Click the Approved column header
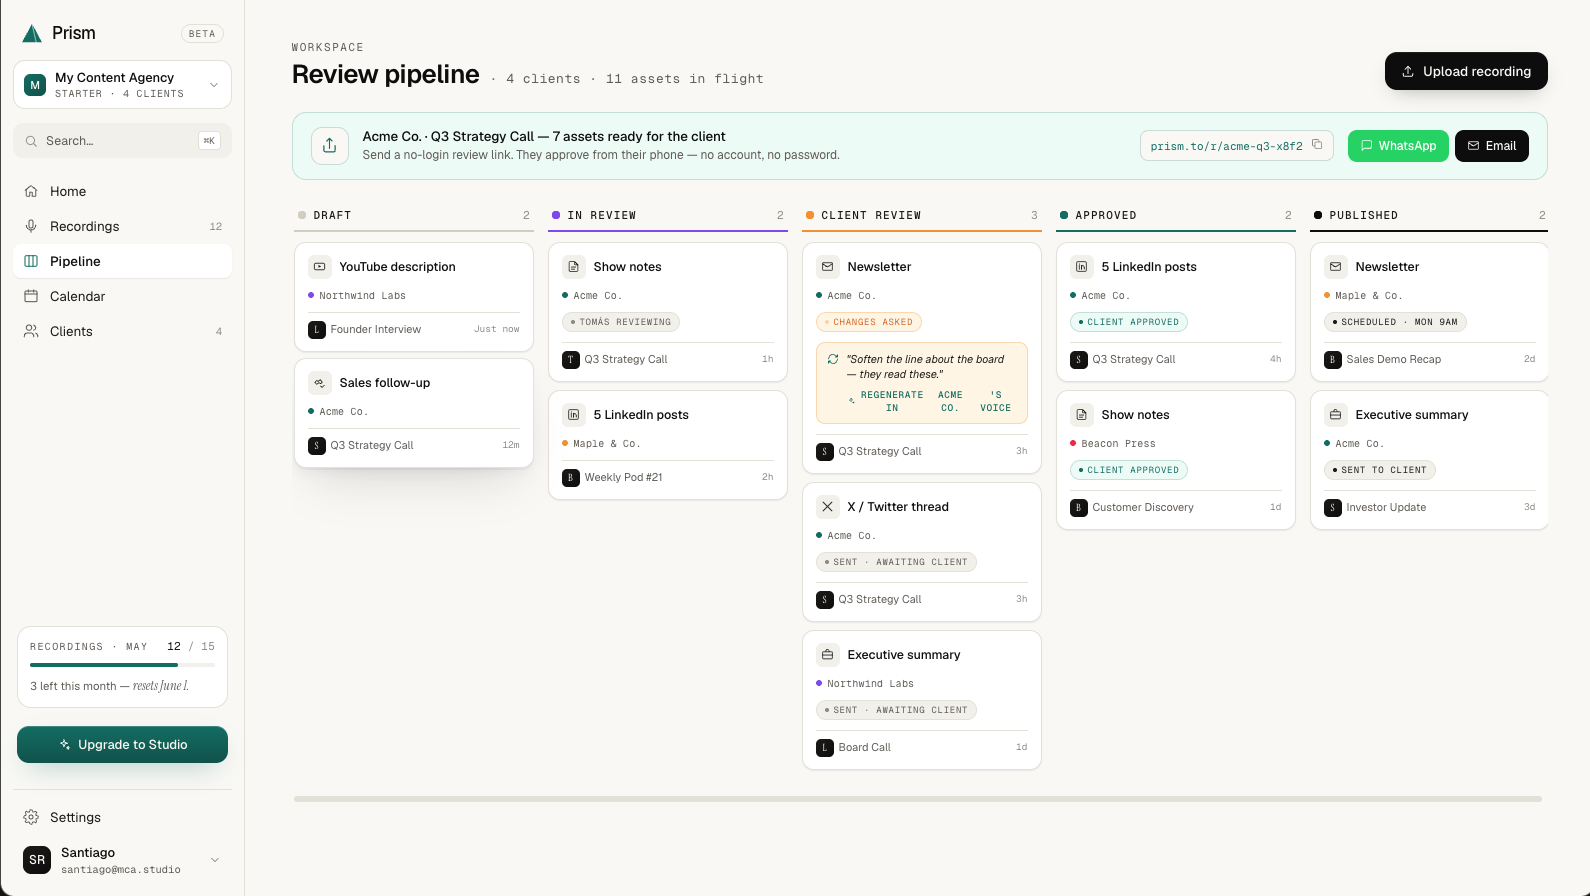This screenshot has width=1590, height=896. (1176, 215)
